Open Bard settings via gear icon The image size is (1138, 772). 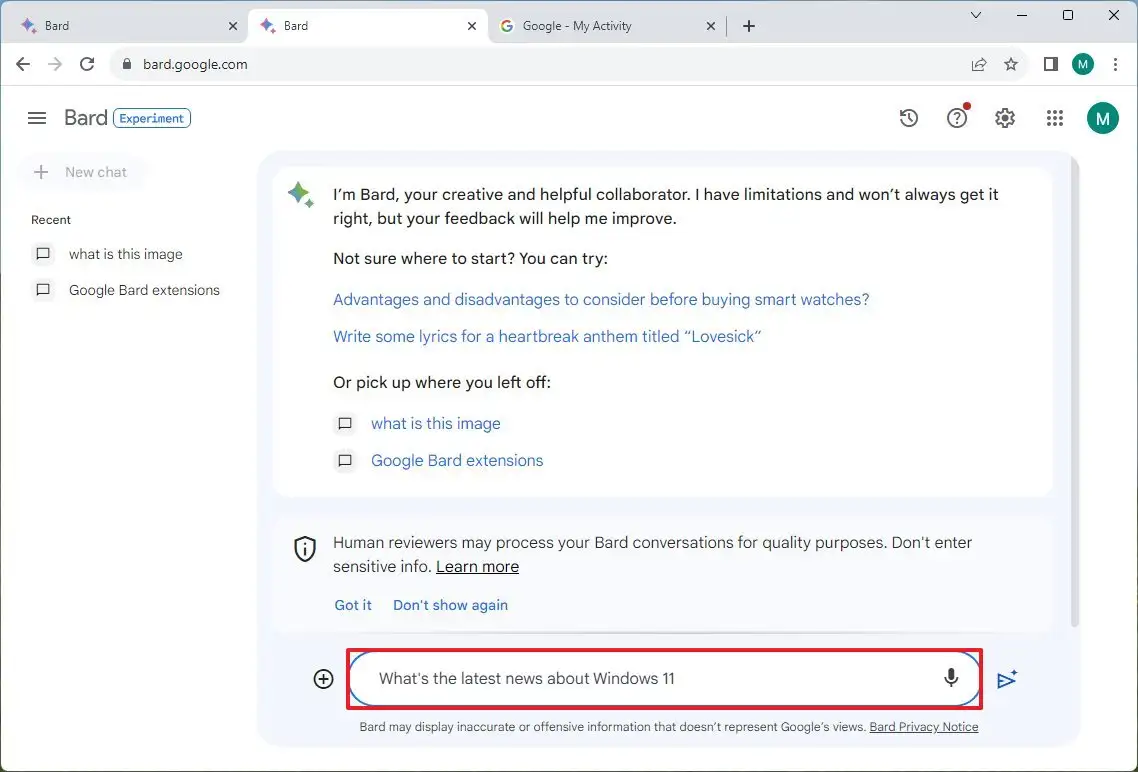[x=1004, y=117]
